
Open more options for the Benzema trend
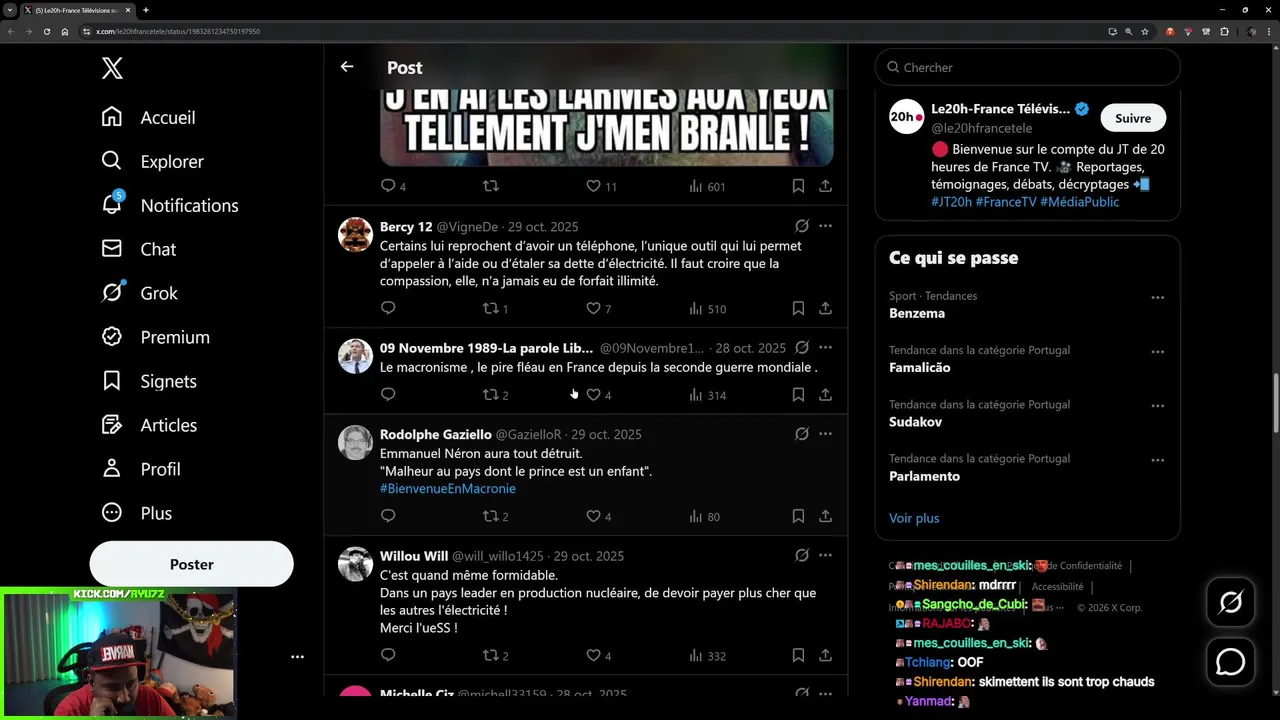pyautogui.click(x=1157, y=297)
